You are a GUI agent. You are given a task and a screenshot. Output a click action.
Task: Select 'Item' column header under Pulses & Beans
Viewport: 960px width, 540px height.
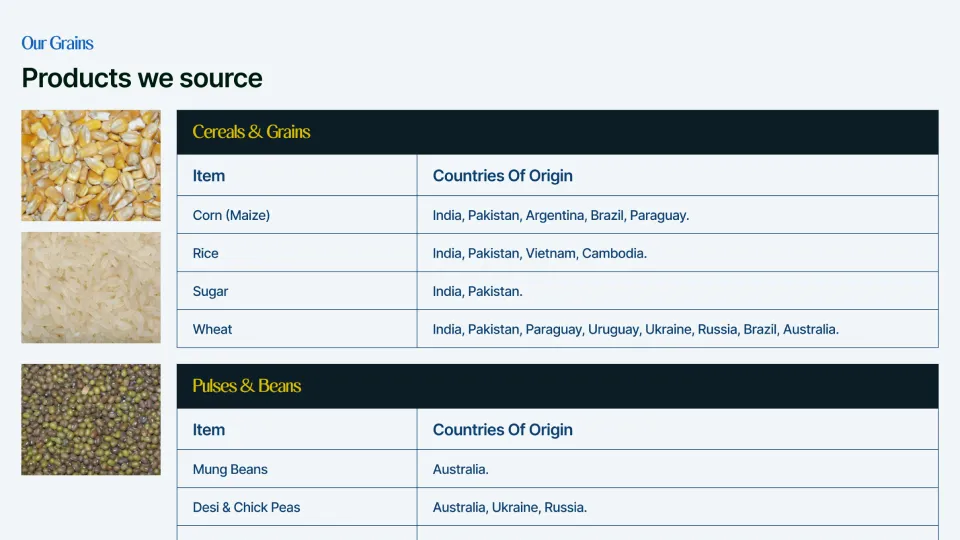[x=209, y=430]
